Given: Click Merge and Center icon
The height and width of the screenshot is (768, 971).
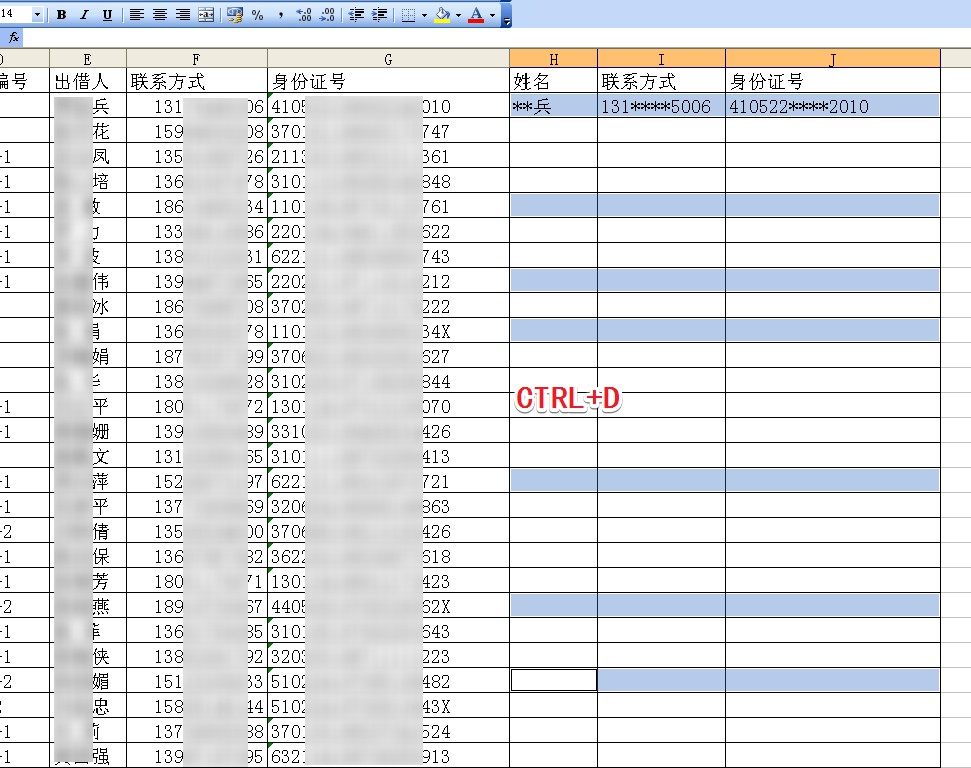Looking at the screenshot, I should (x=206, y=15).
